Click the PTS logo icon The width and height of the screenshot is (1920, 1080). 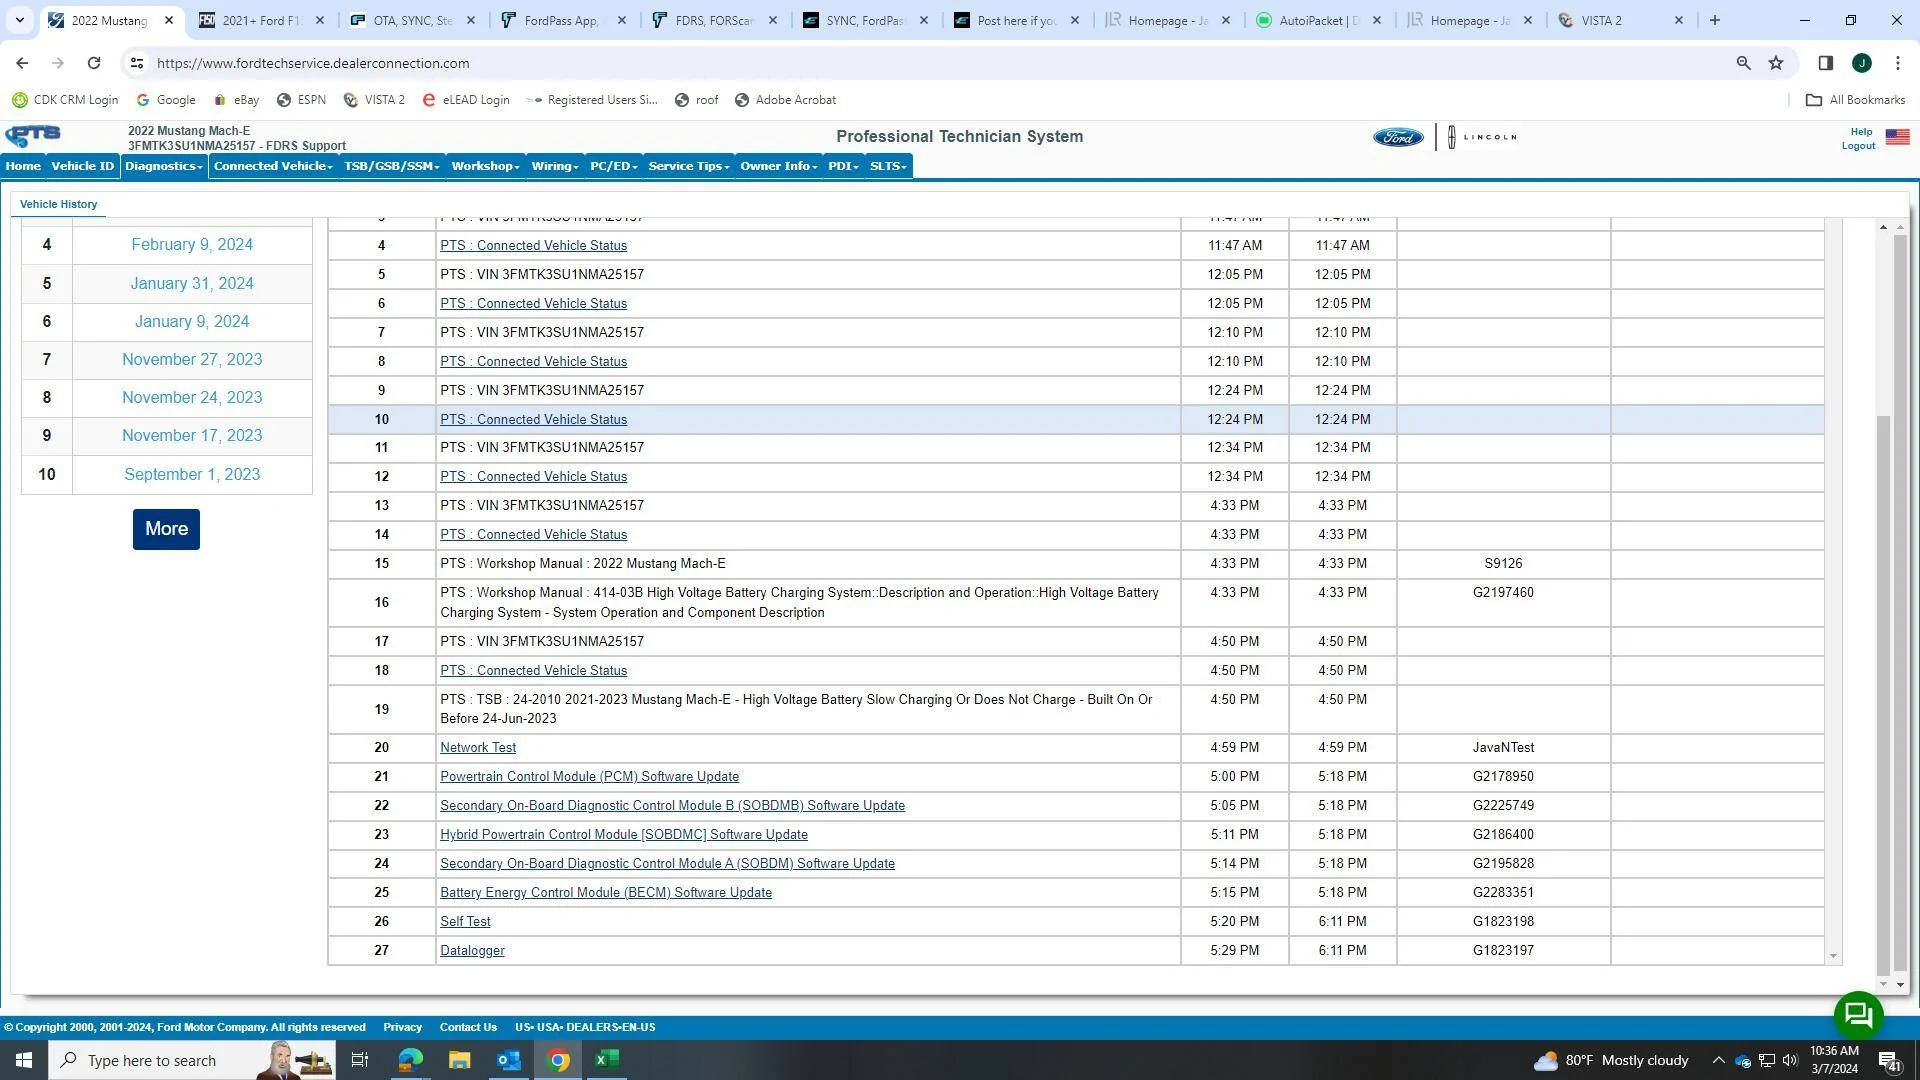click(33, 136)
